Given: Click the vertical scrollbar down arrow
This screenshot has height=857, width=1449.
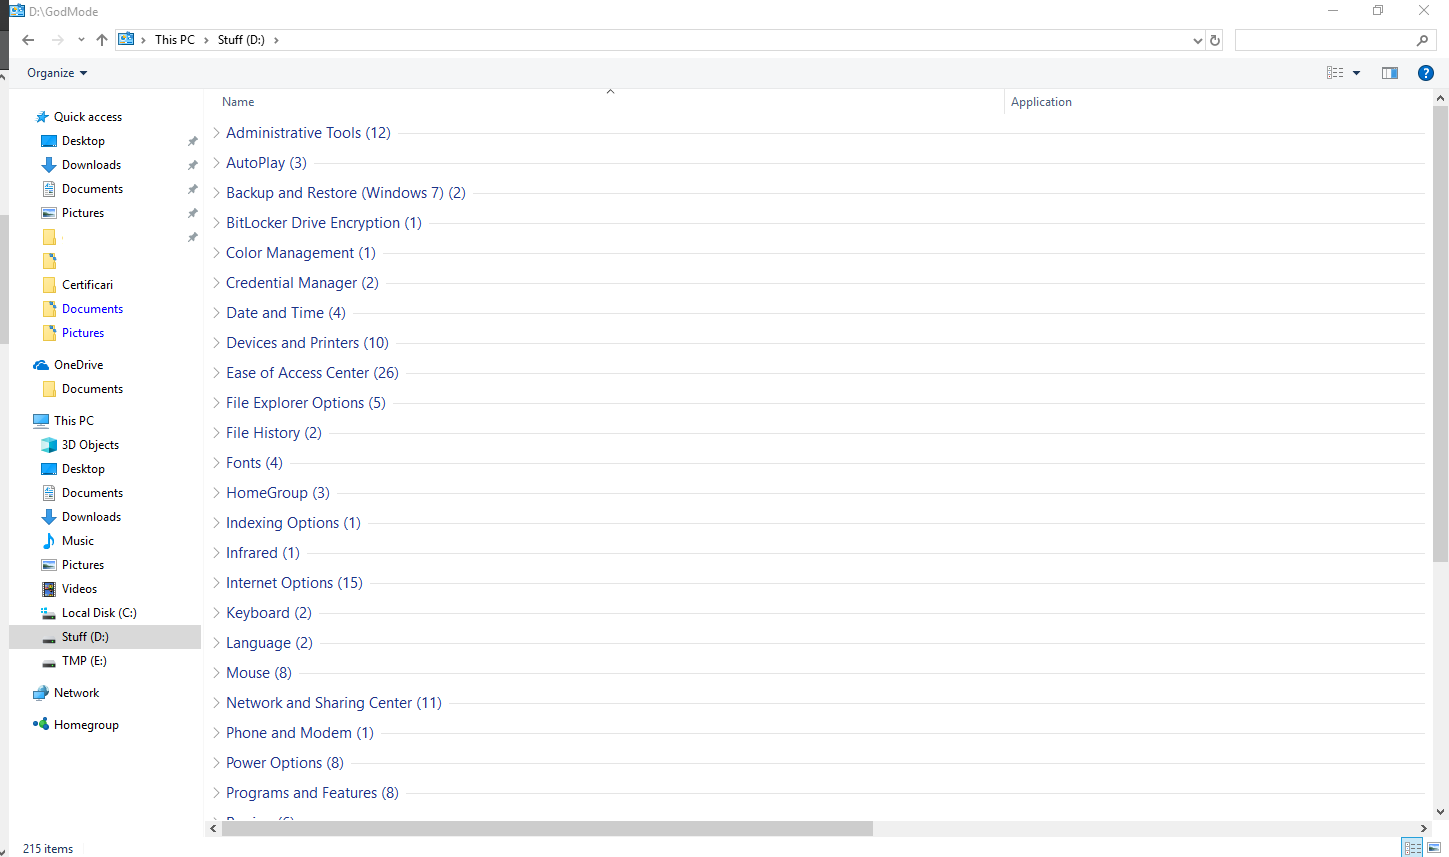Looking at the screenshot, I should (x=1441, y=812).
